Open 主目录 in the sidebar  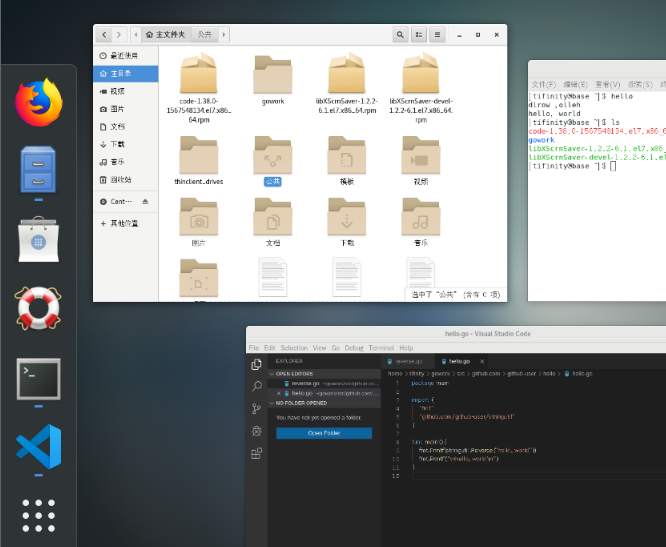[126, 73]
